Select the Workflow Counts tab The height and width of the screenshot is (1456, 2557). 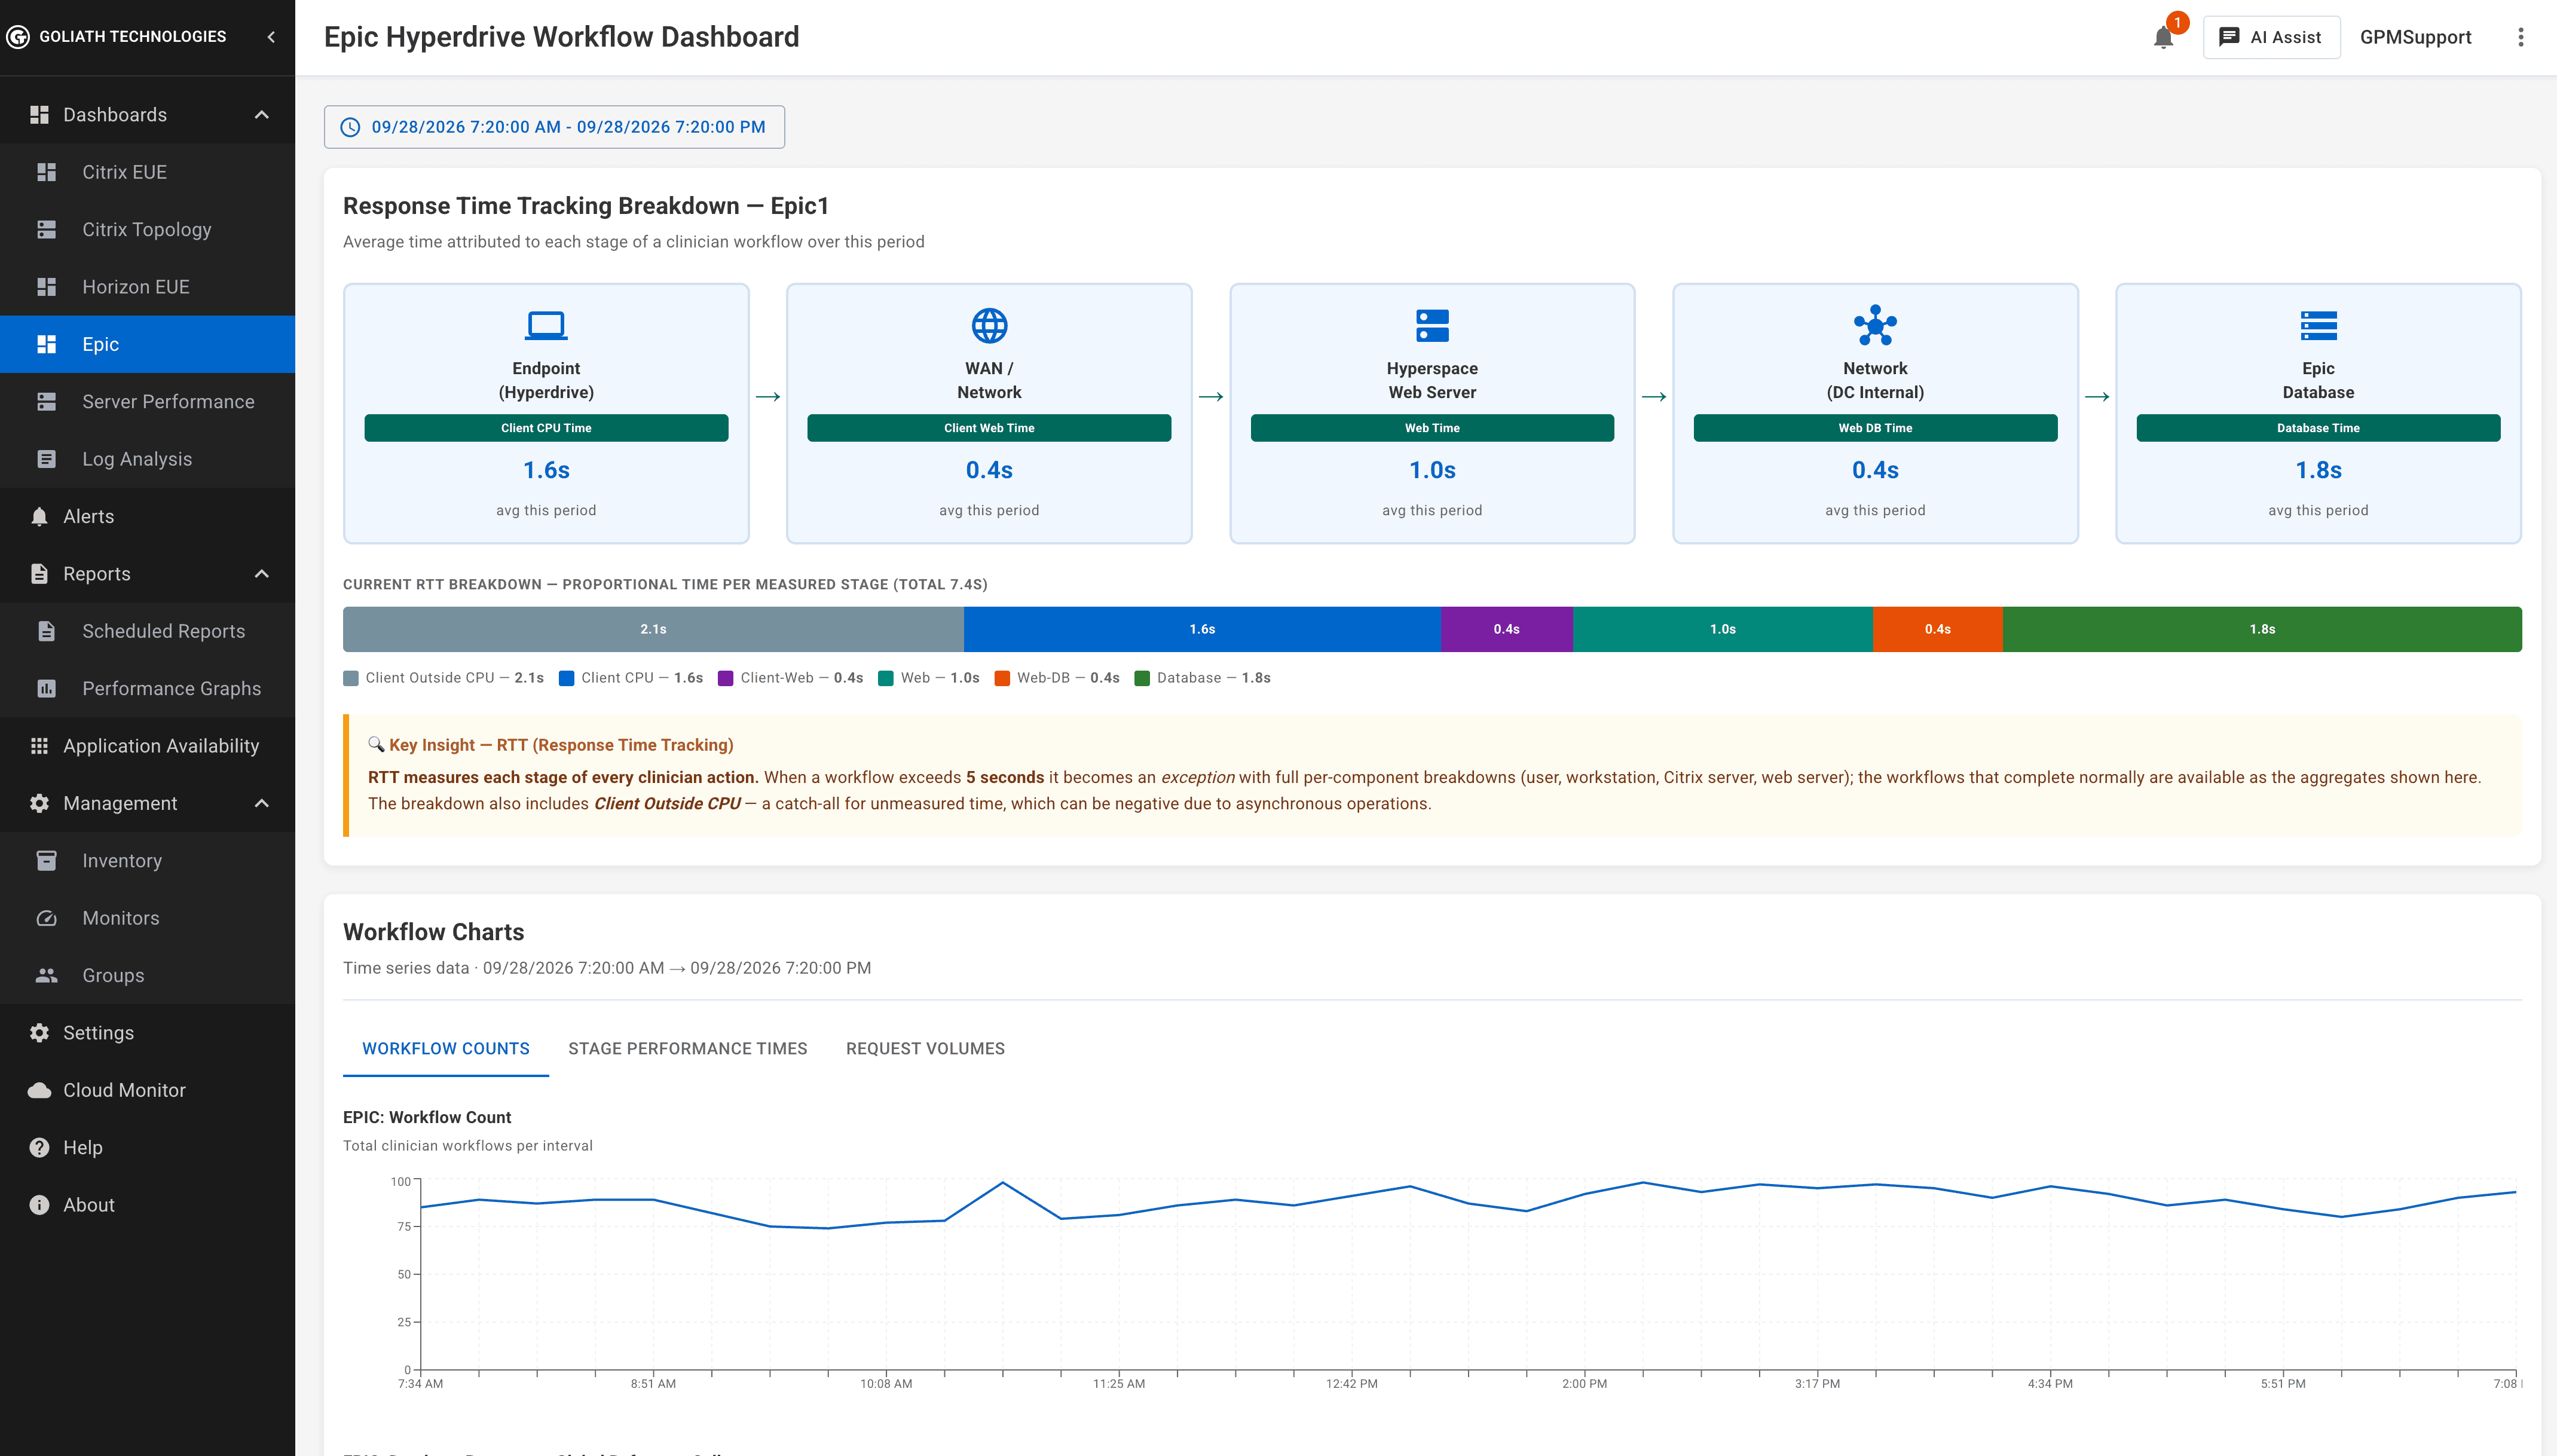446,1048
